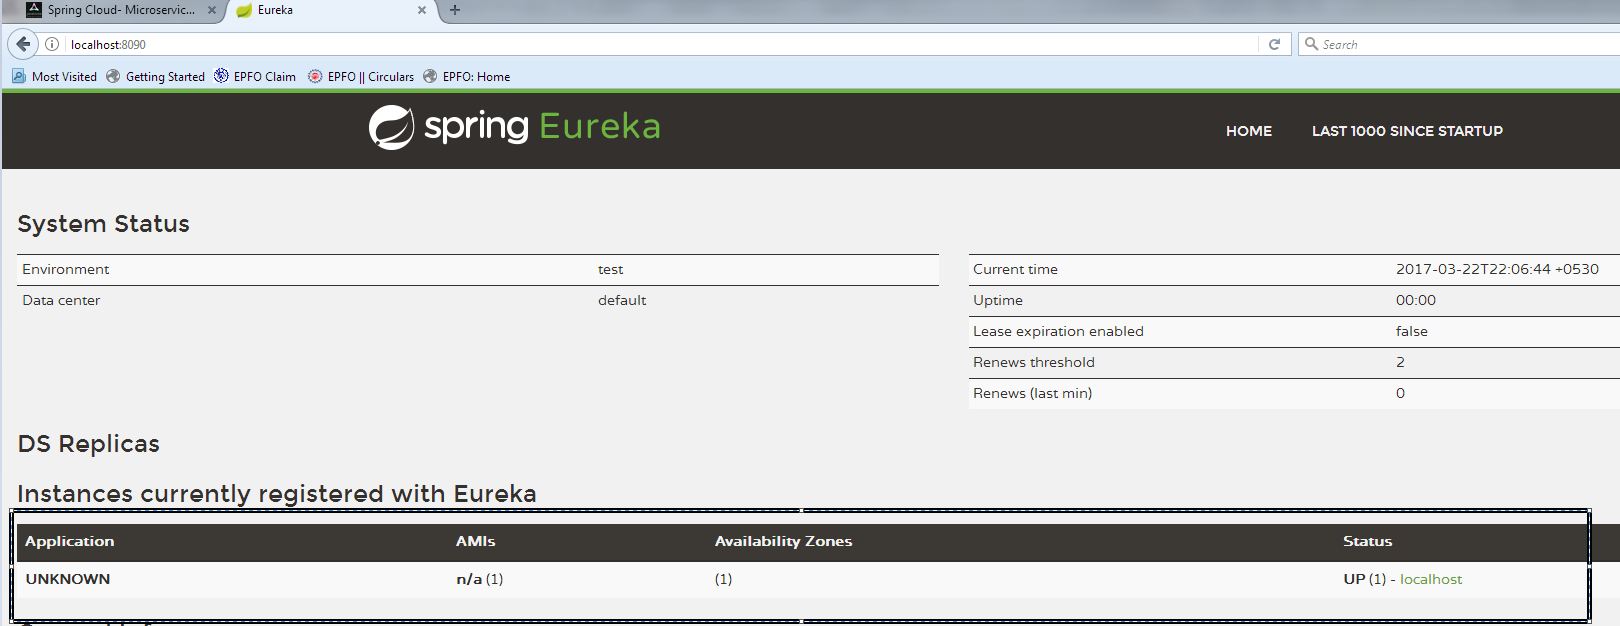Click the Spring Eureka leaf logo icon

(391, 128)
